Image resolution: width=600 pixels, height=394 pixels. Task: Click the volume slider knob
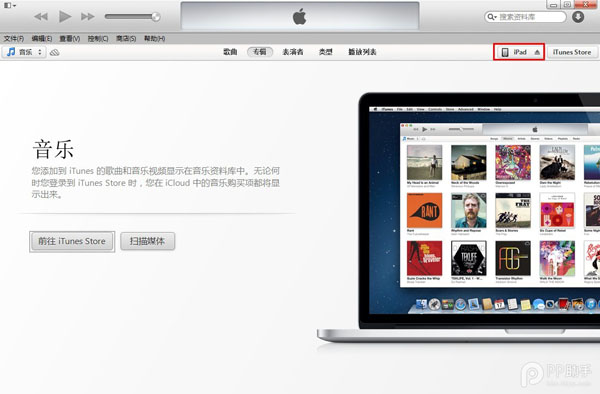point(156,16)
